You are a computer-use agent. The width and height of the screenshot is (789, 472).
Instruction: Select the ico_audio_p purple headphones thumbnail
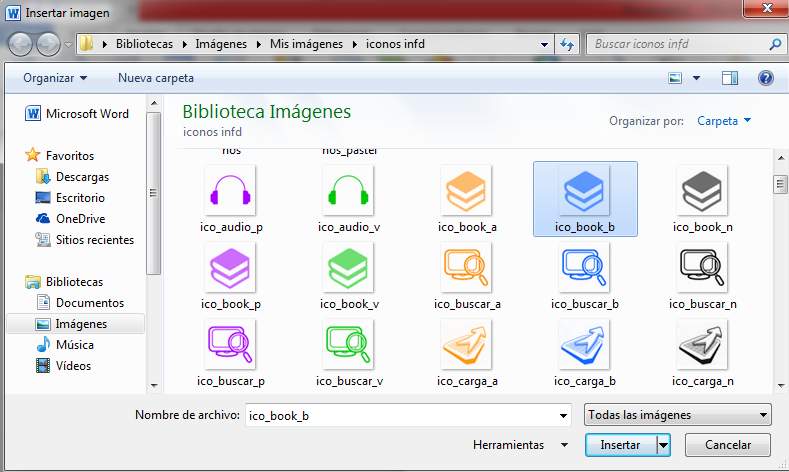pyautogui.click(x=231, y=191)
